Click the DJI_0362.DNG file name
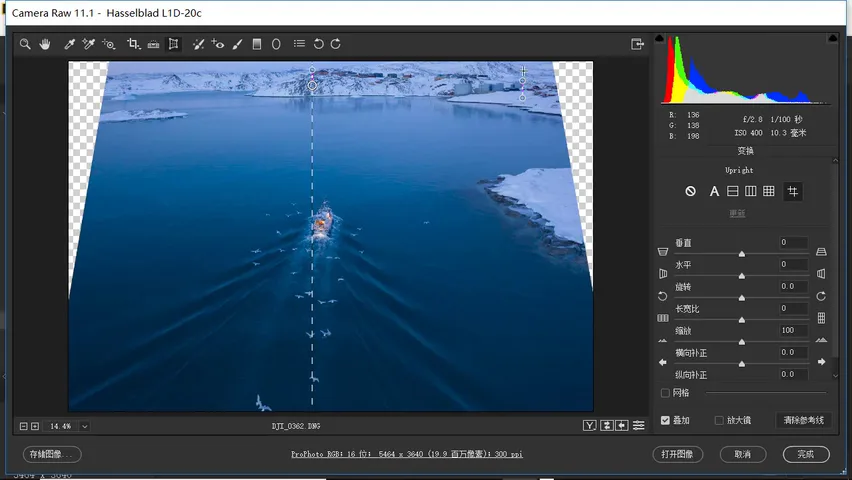This screenshot has width=852, height=480. click(x=296, y=426)
